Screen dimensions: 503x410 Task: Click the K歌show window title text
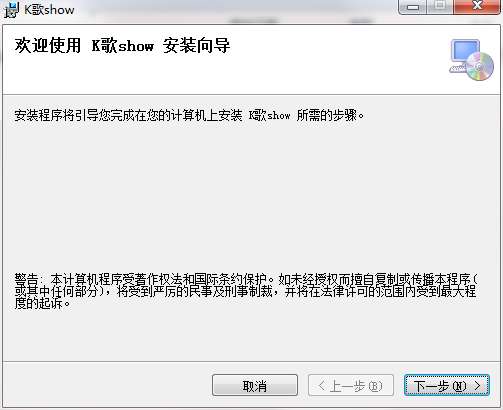coord(49,10)
